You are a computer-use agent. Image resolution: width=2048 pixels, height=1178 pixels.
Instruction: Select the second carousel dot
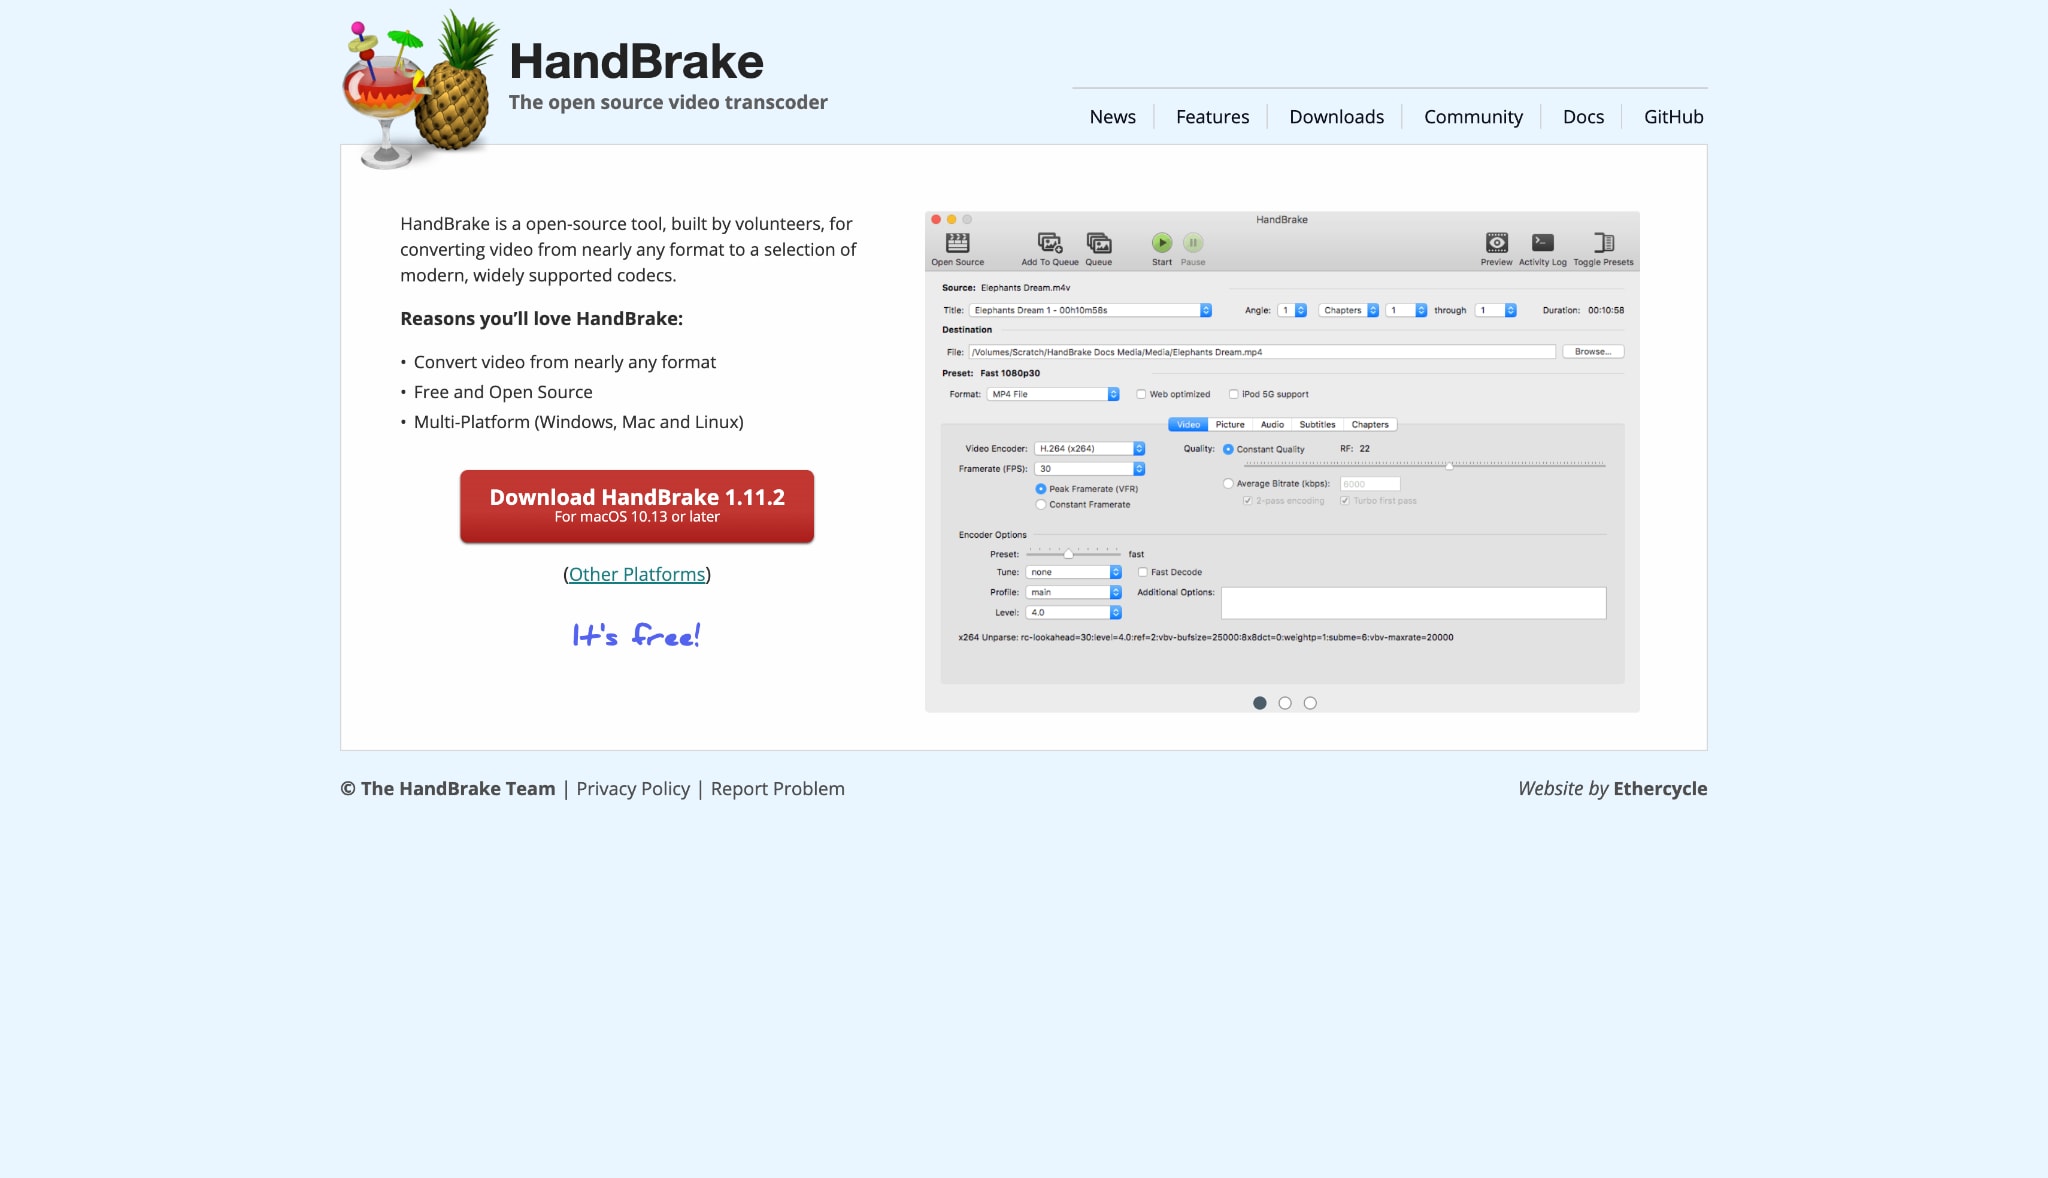click(1285, 703)
